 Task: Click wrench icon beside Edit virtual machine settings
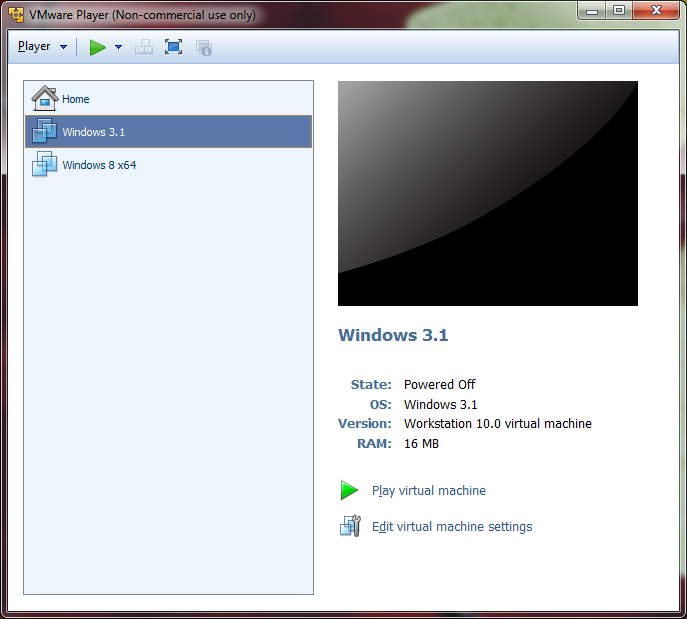pyautogui.click(x=349, y=526)
